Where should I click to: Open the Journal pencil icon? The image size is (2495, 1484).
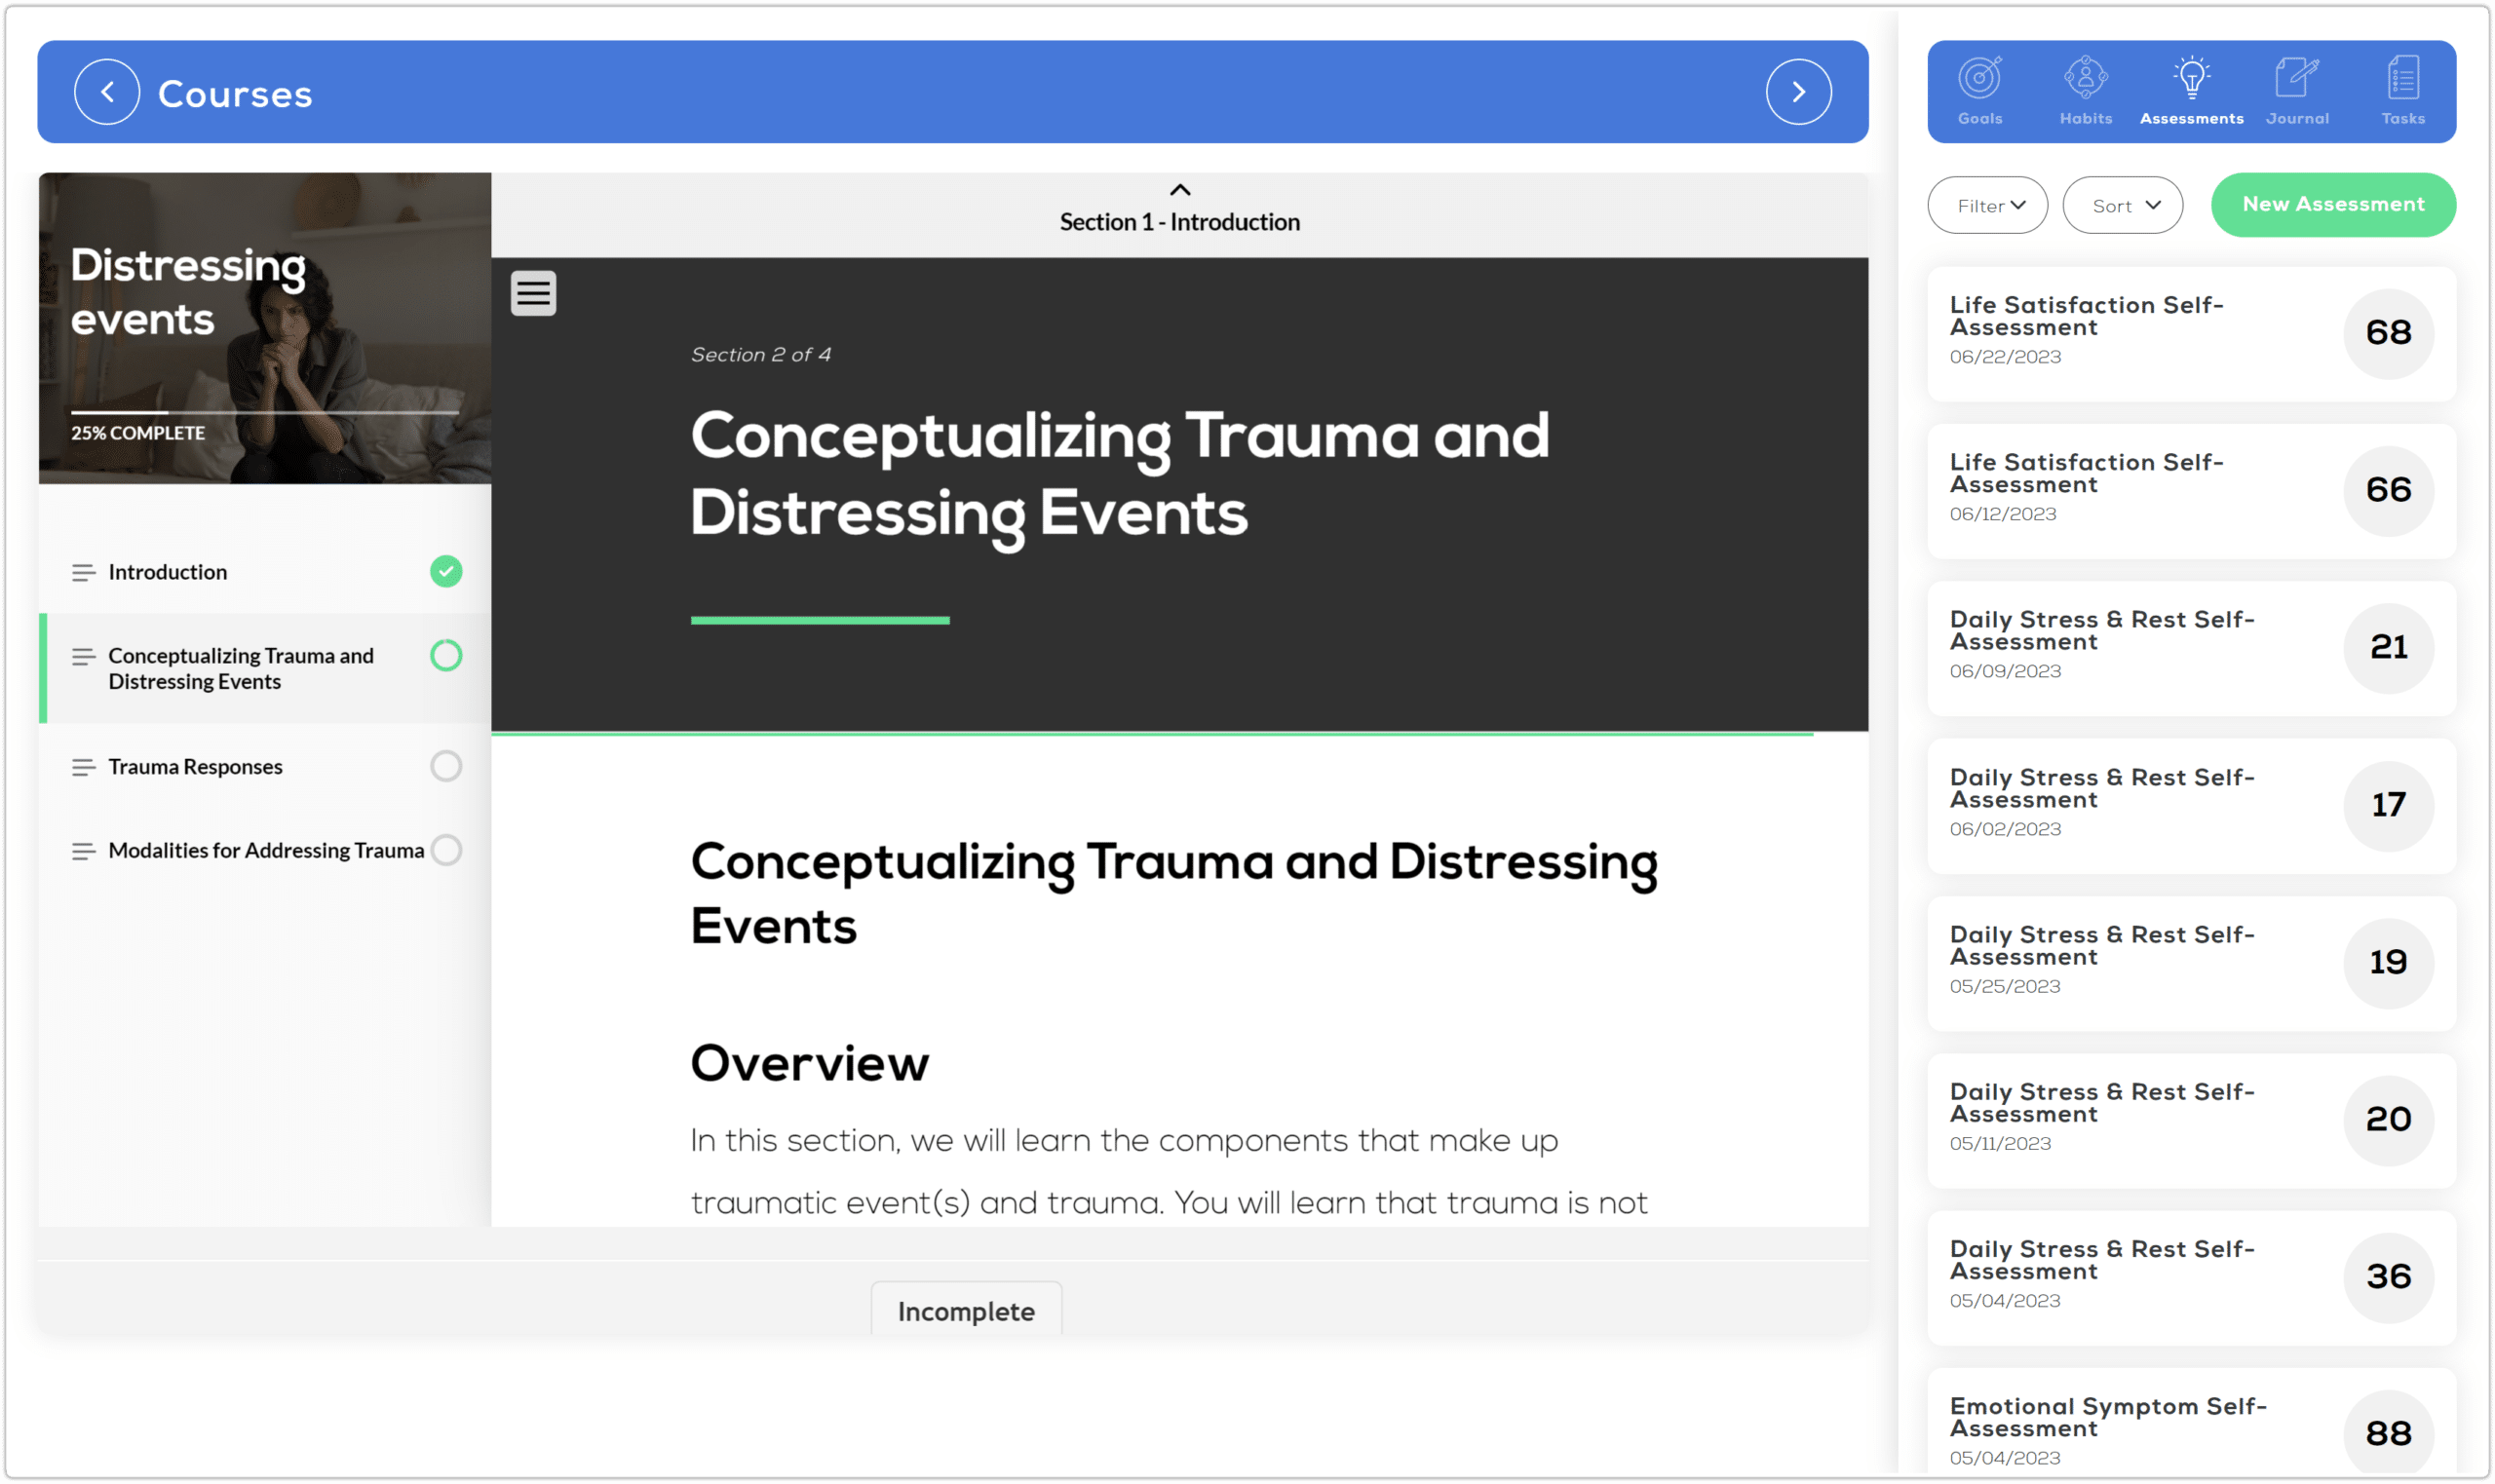(x=2296, y=79)
